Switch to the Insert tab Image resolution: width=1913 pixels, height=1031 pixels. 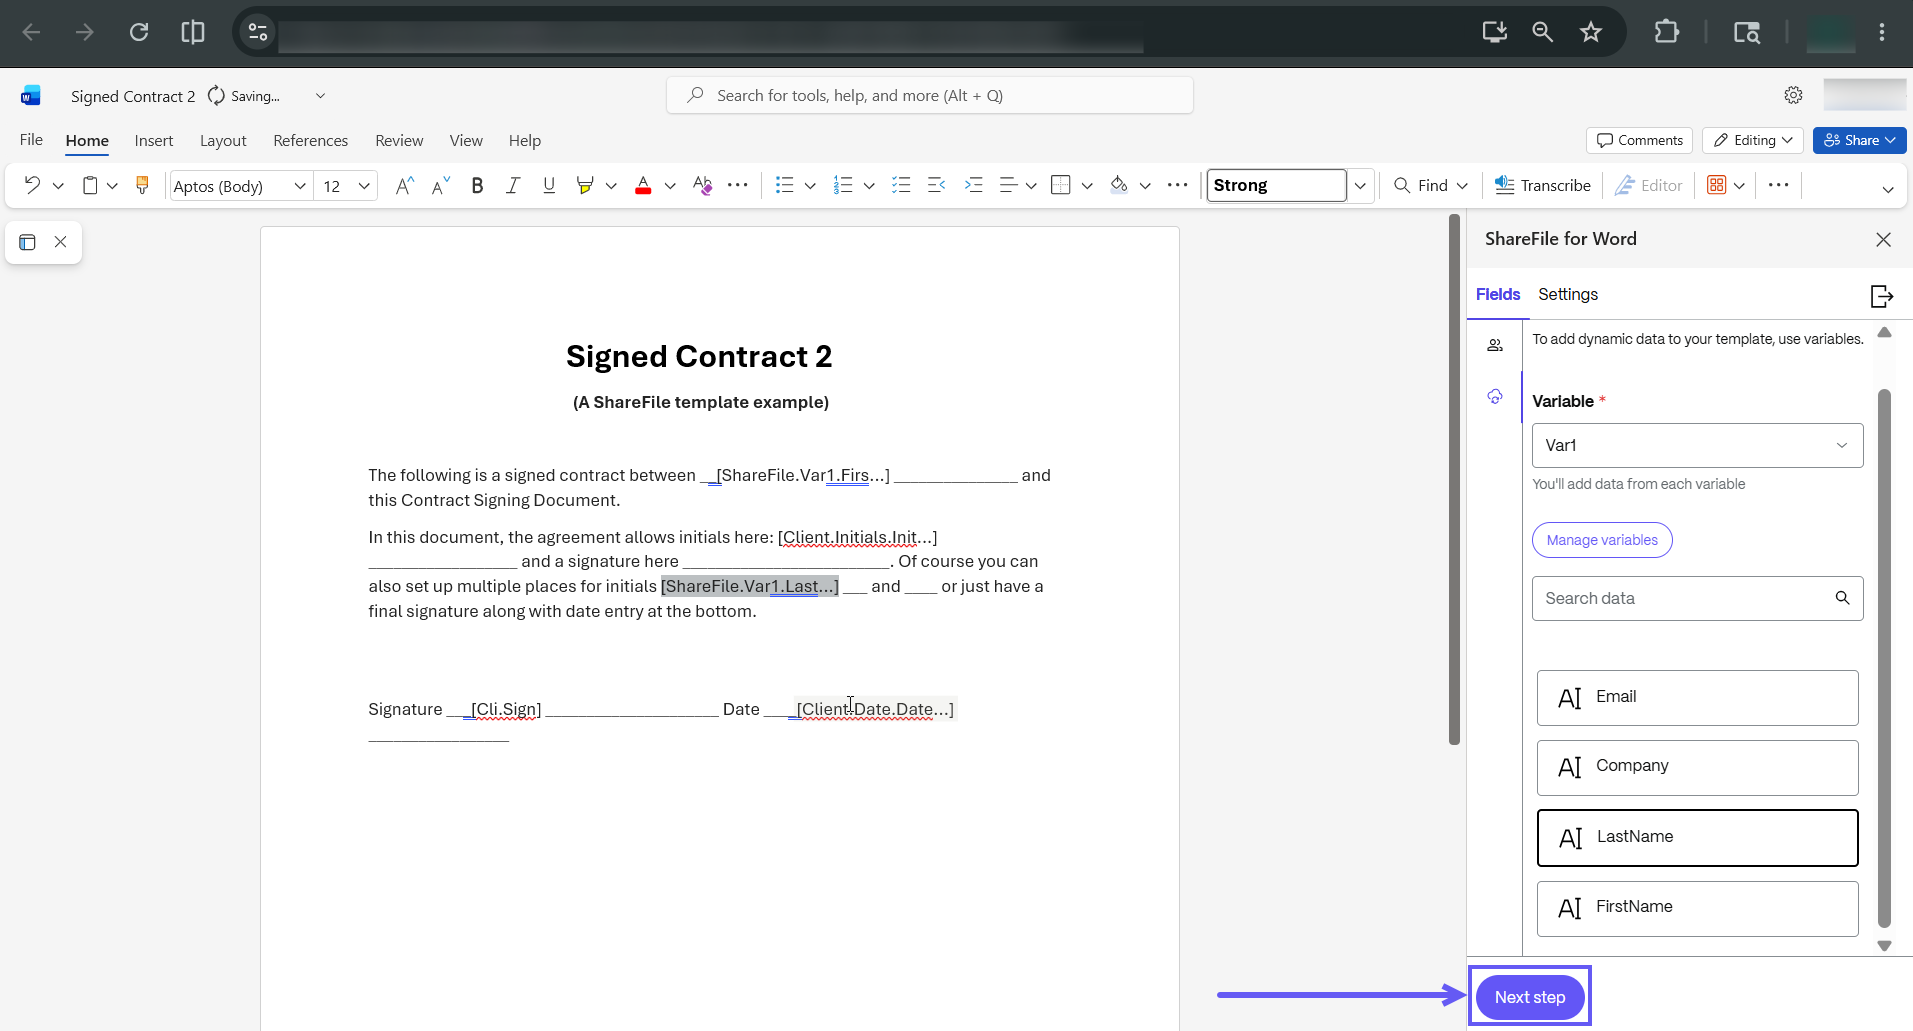point(154,141)
